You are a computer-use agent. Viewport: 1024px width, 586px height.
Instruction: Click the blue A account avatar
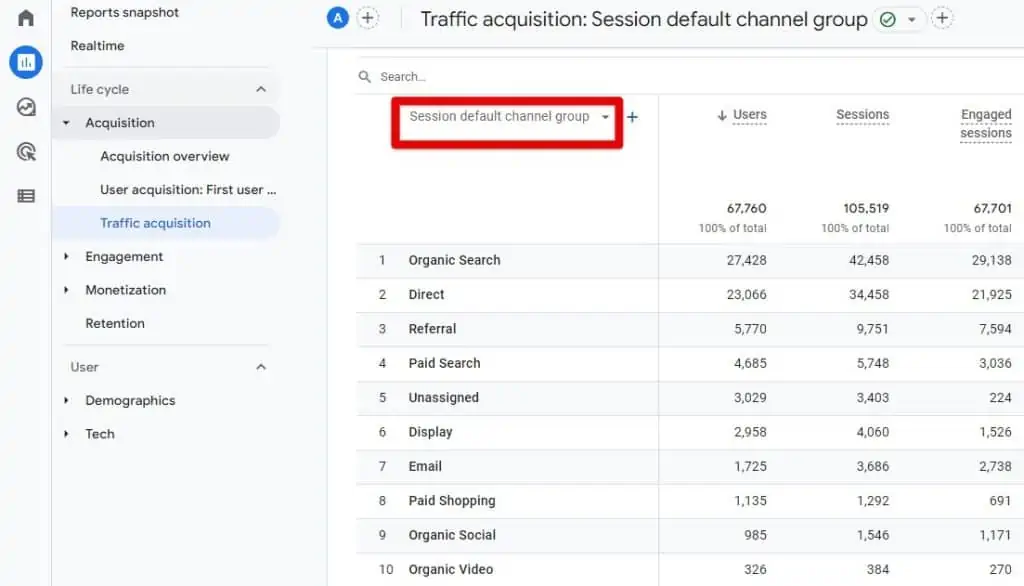click(x=337, y=17)
